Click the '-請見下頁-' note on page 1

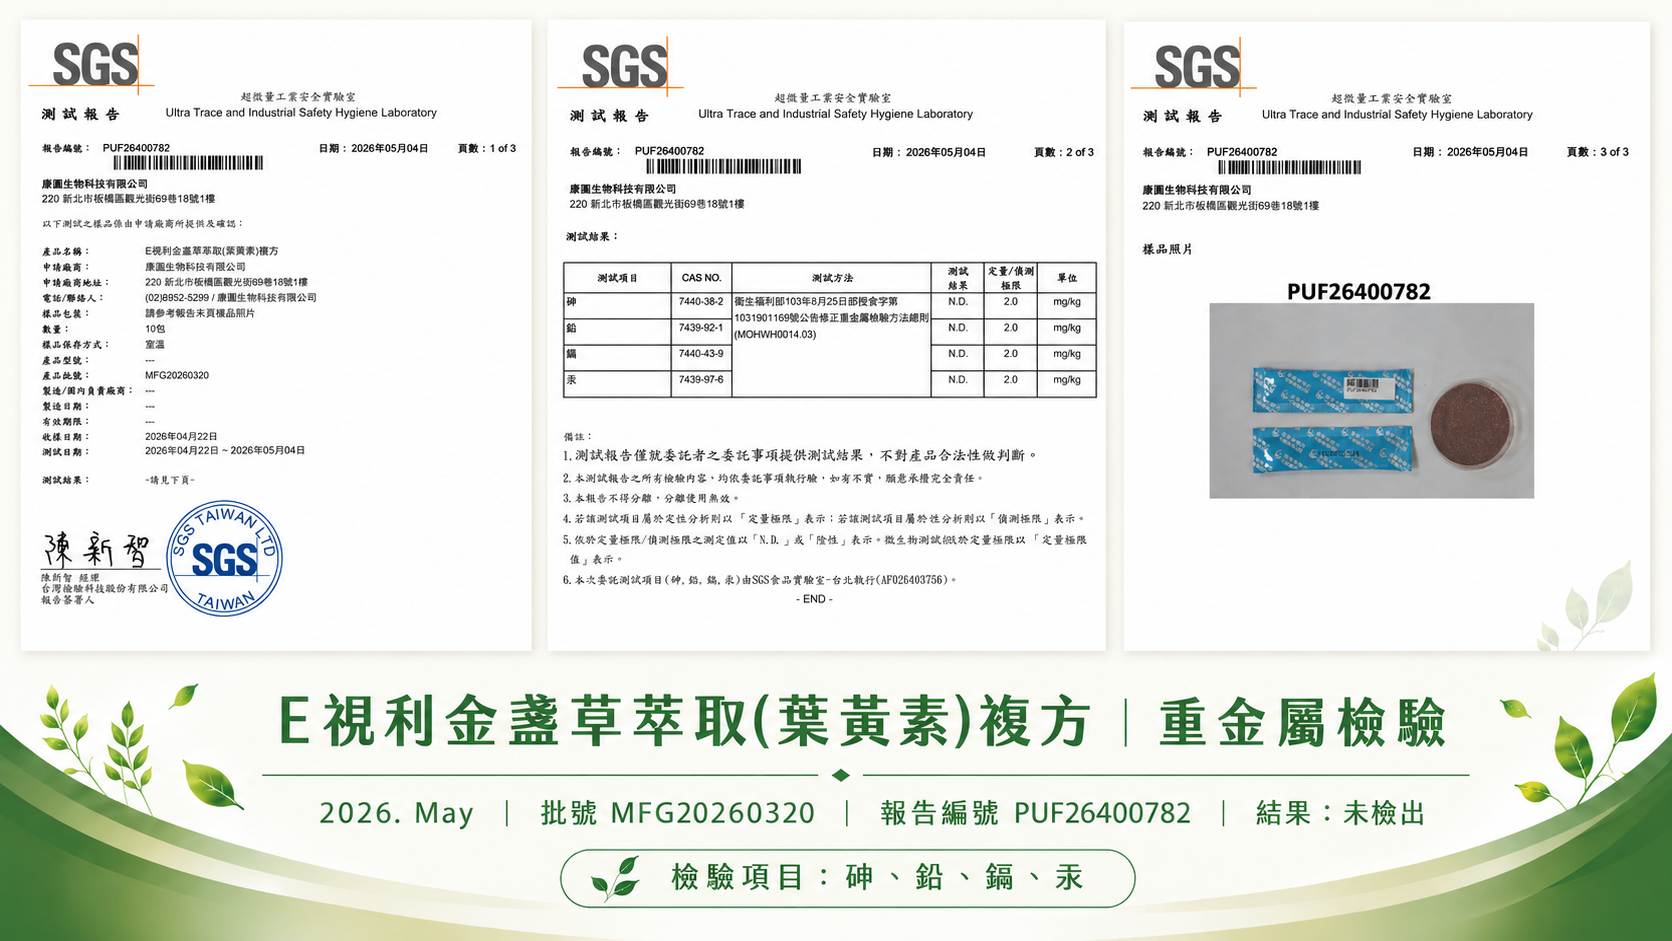[x=170, y=480]
